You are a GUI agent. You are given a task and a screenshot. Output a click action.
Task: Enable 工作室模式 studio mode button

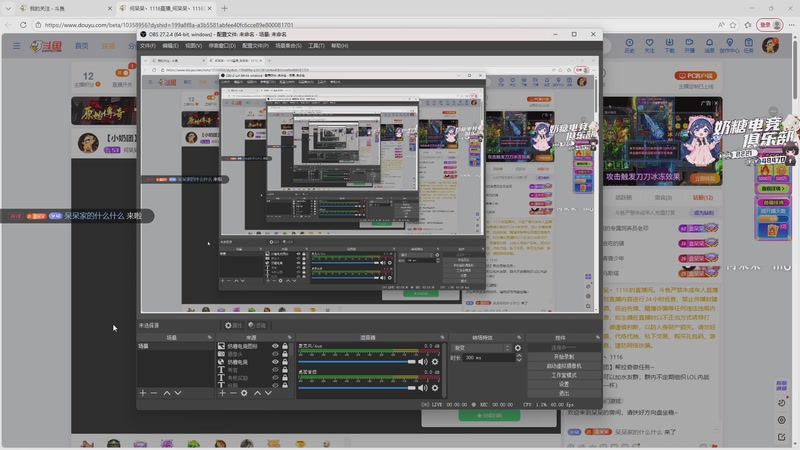[x=563, y=375]
